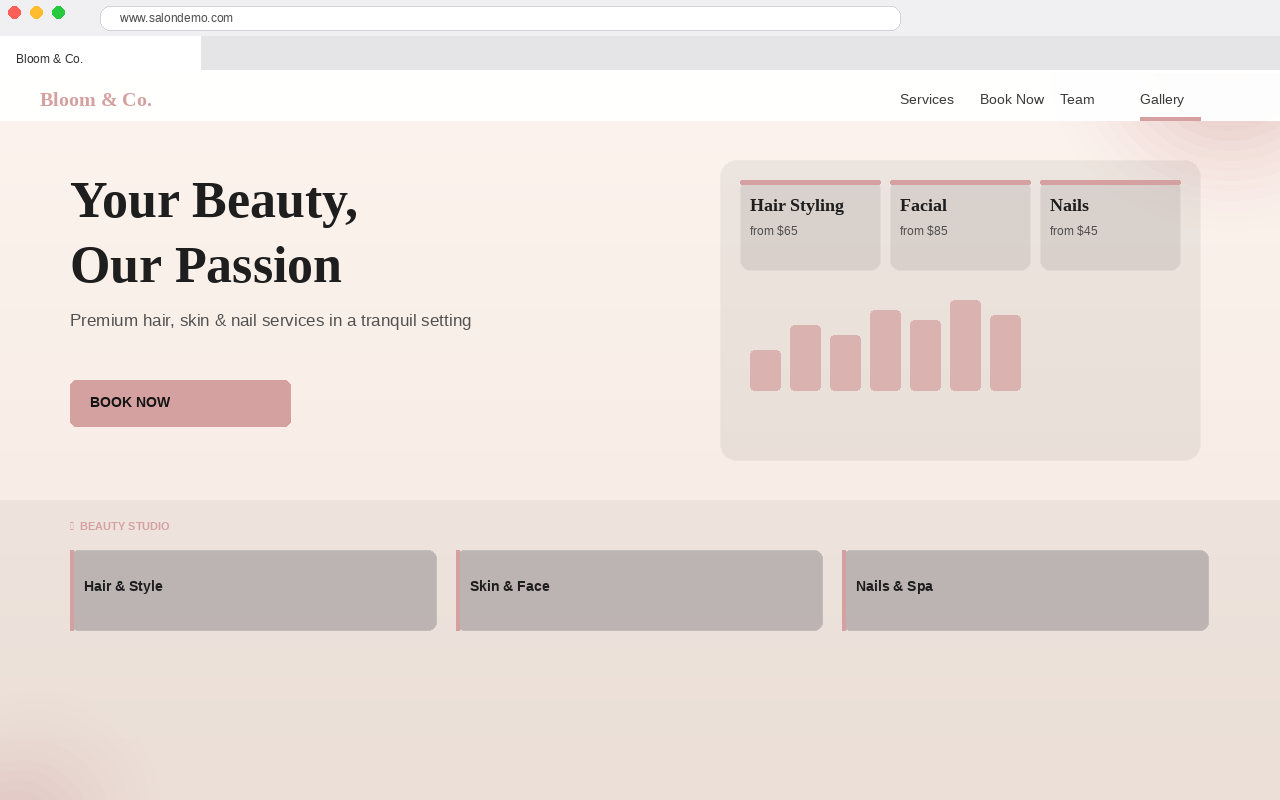The image size is (1280, 800).
Task: Go to the Team page link
Action: (x=1077, y=99)
